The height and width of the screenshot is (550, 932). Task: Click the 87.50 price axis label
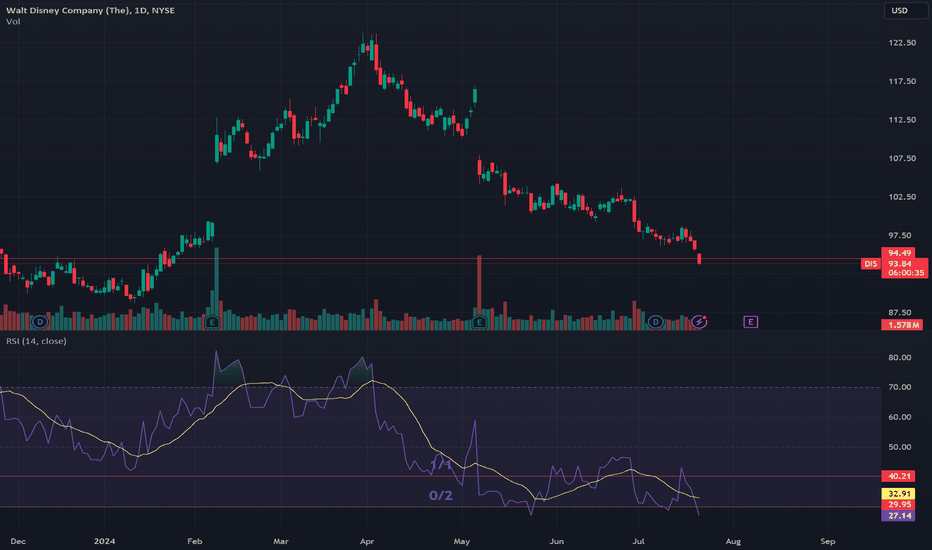coord(899,313)
